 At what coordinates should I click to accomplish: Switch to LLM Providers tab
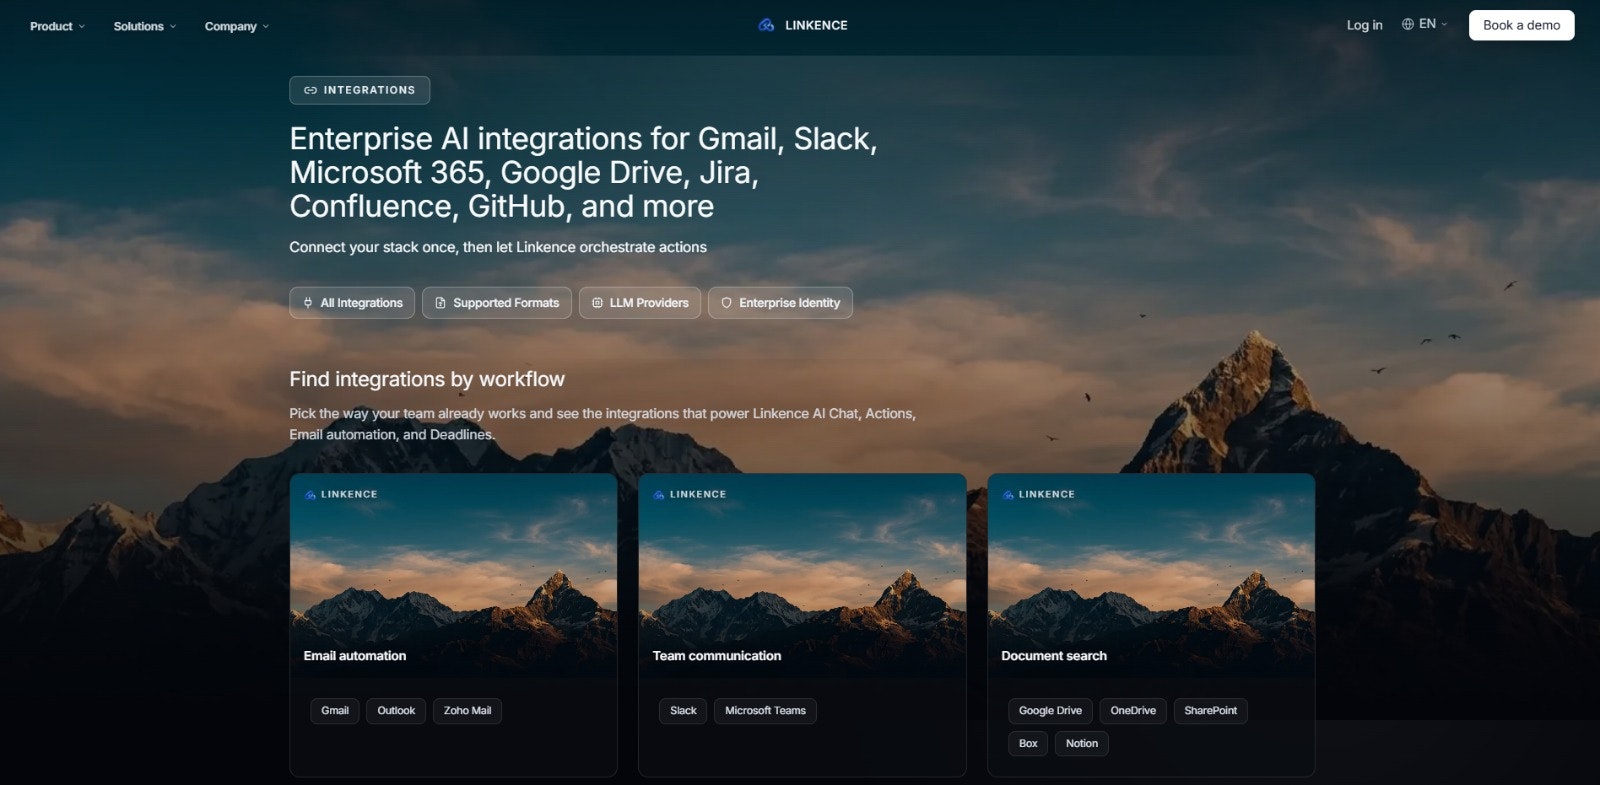coord(640,303)
